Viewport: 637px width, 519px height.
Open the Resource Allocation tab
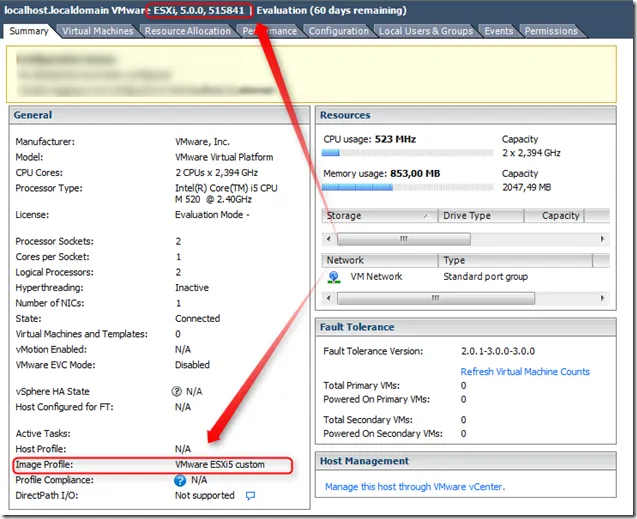187,31
